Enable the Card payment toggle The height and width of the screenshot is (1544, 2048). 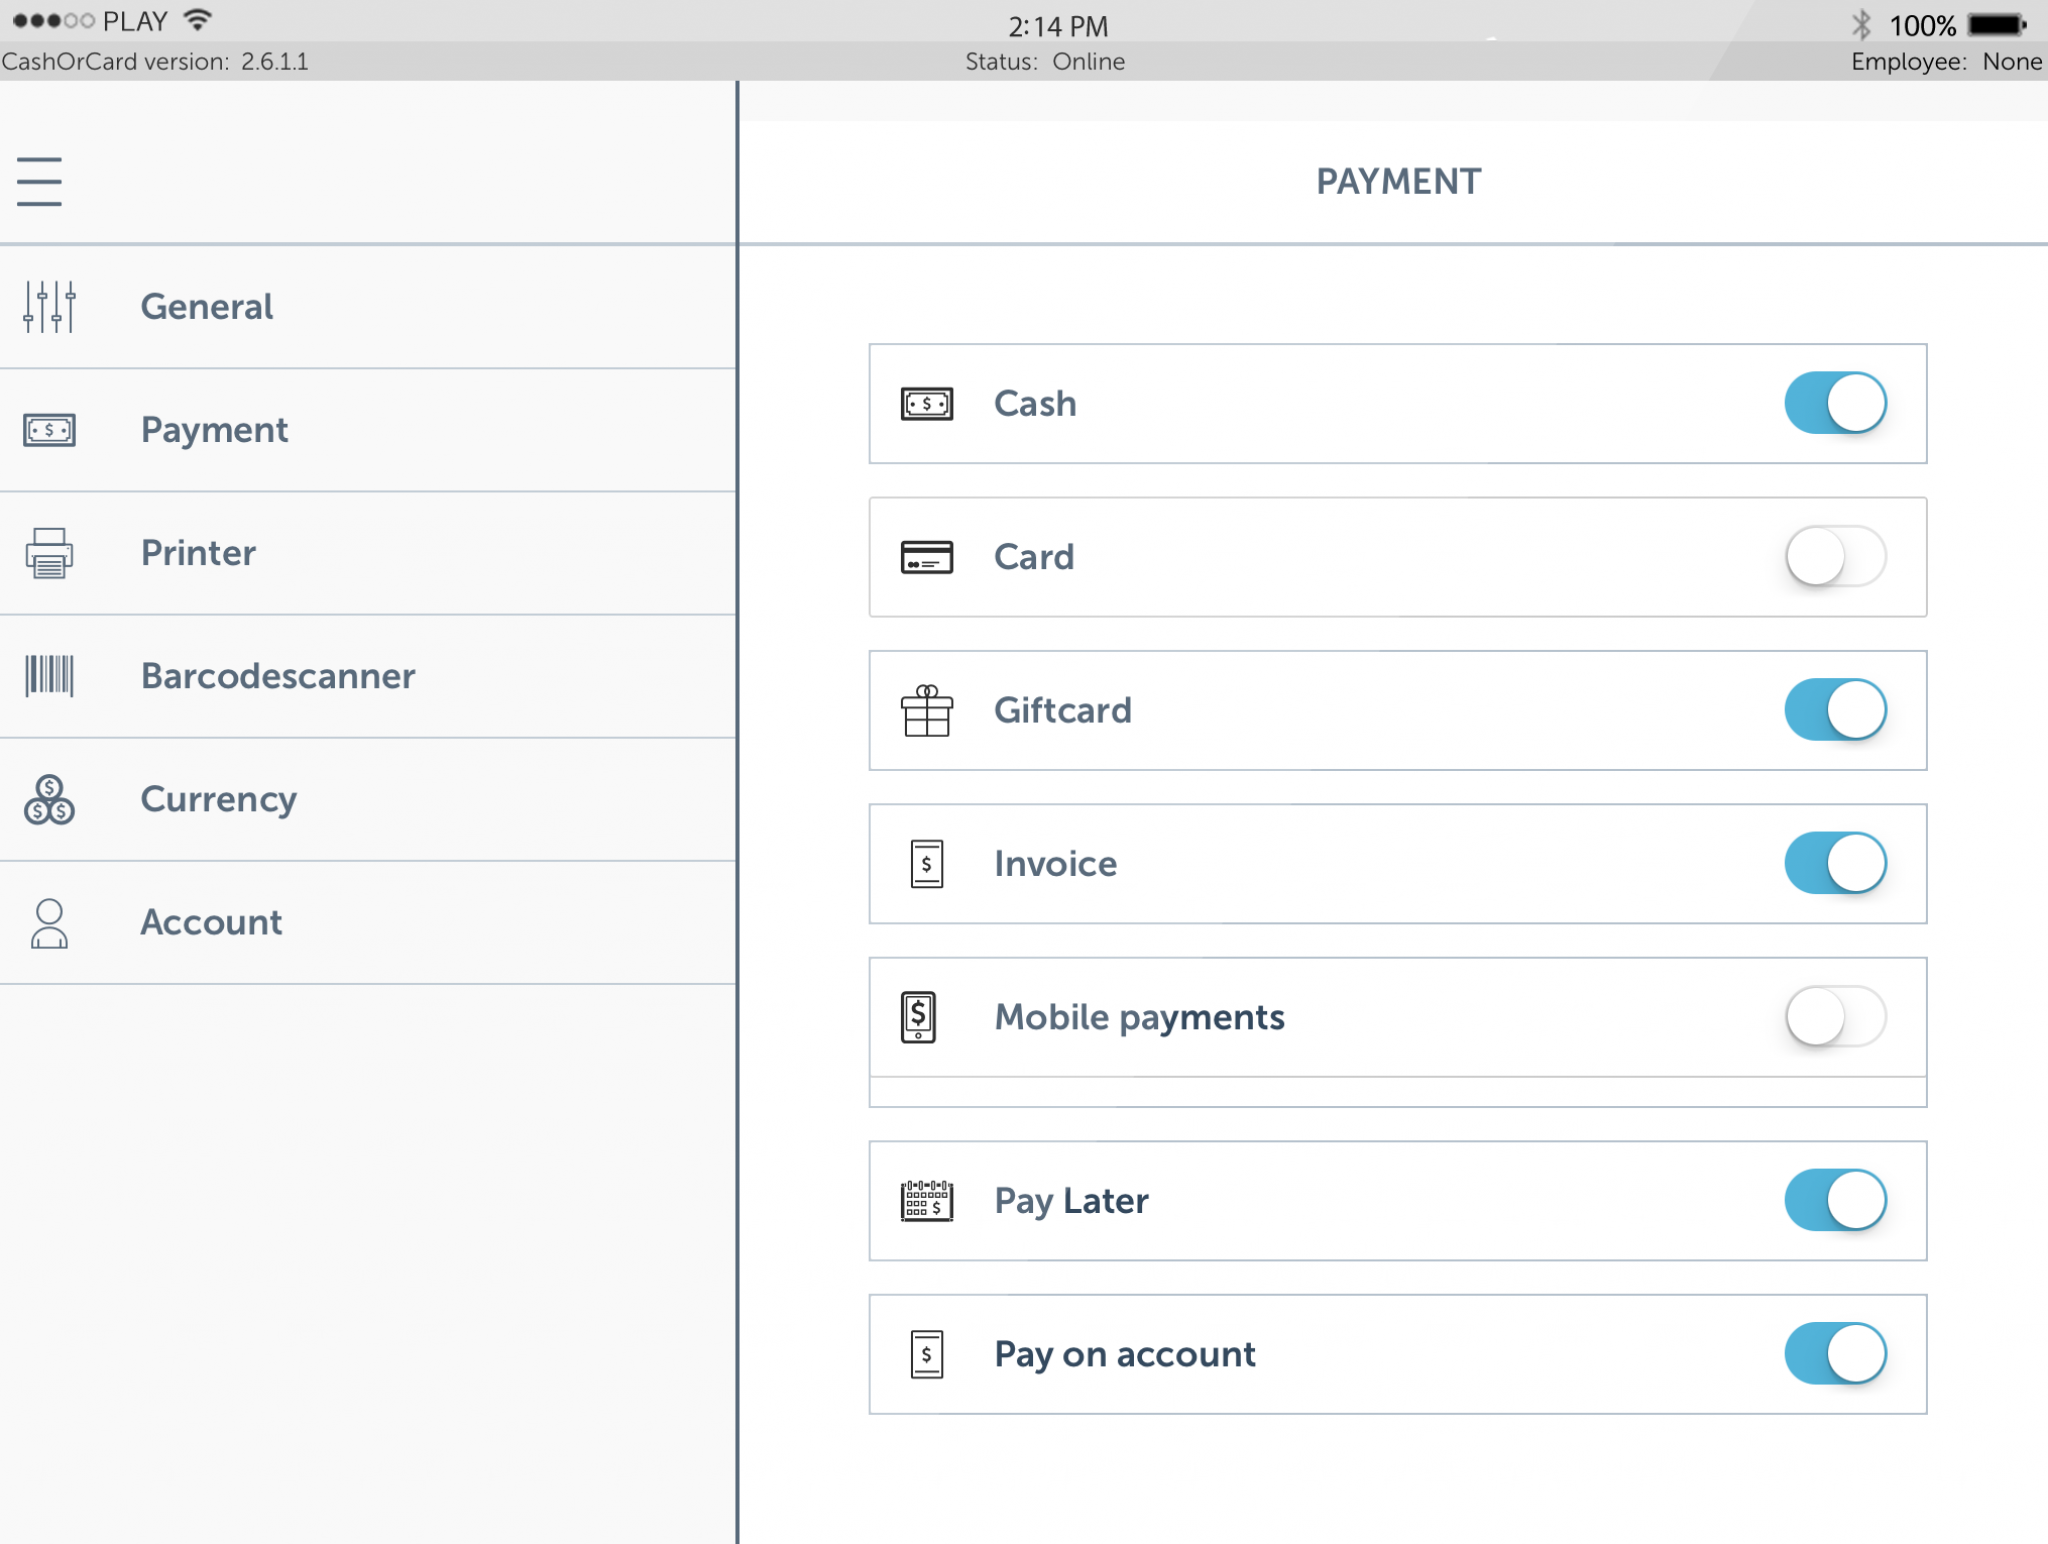pyautogui.click(x=1834, y=557)
